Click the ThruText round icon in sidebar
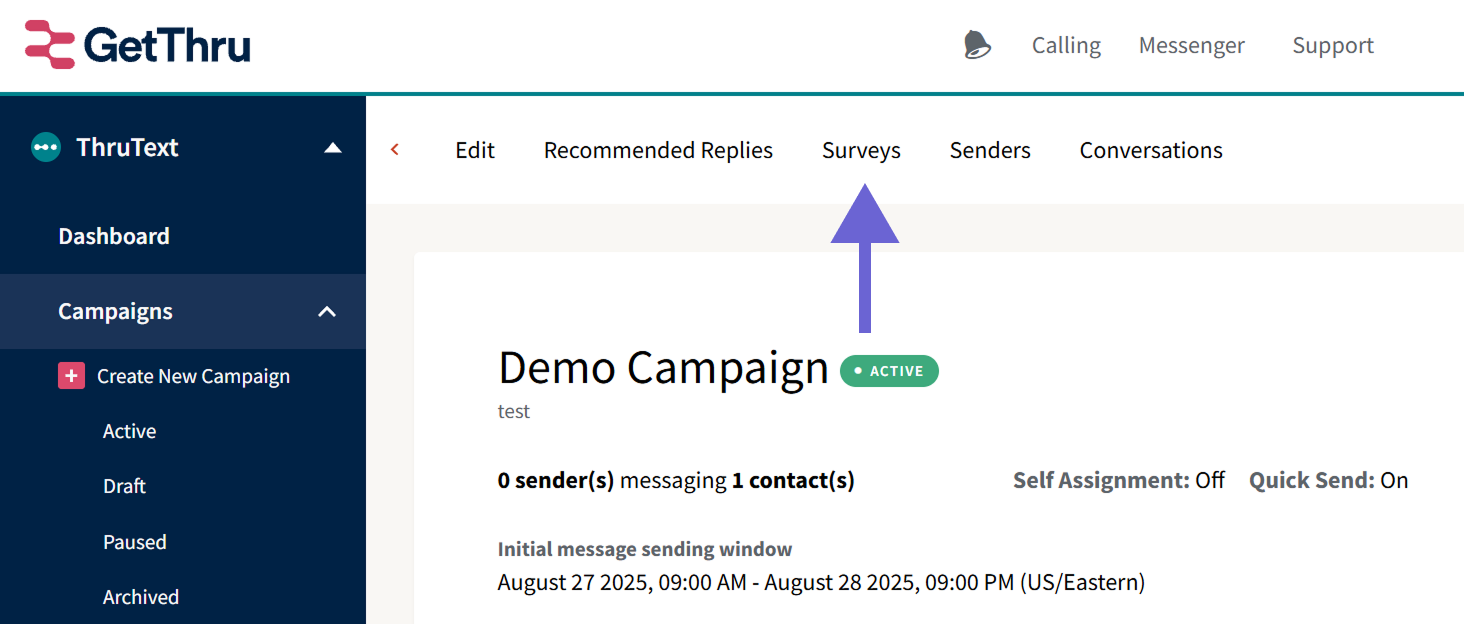 tap(46, 147)
